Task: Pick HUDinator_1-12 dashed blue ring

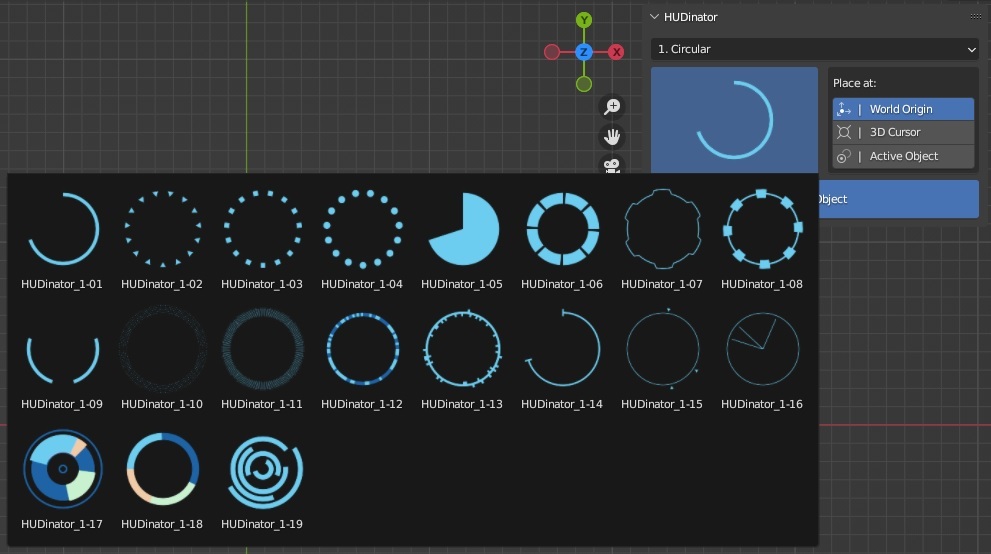Action: pos(362,349)
